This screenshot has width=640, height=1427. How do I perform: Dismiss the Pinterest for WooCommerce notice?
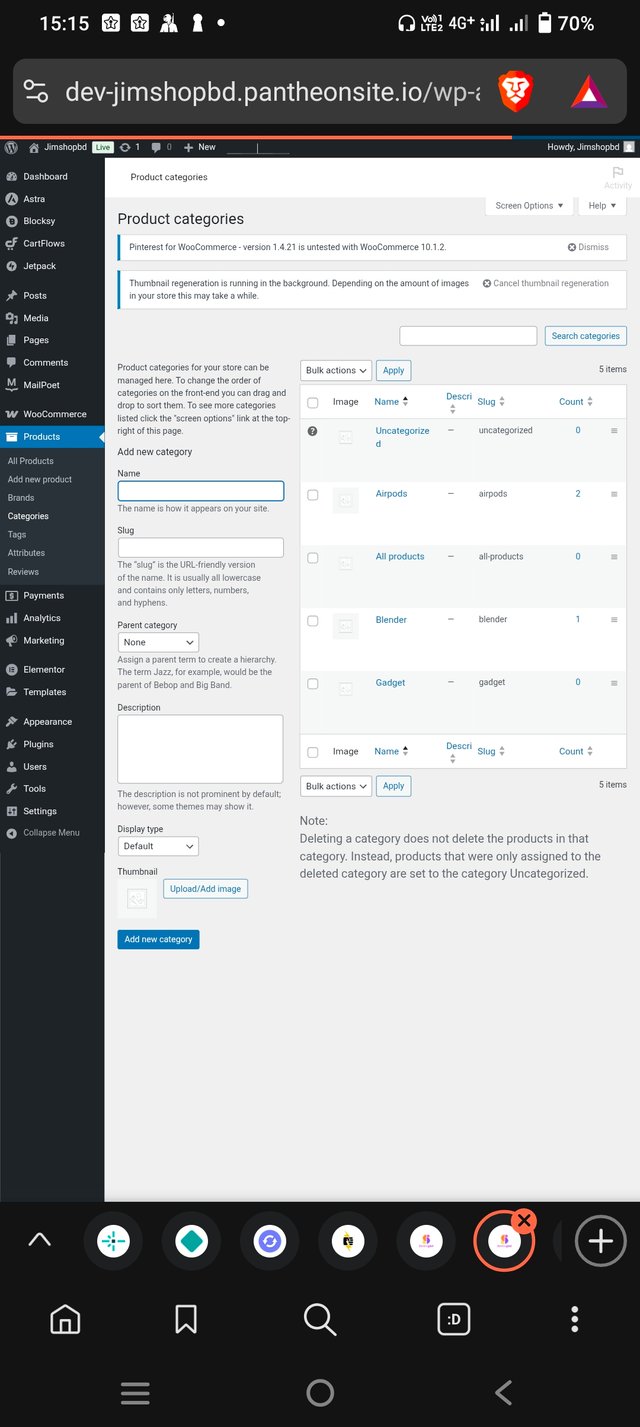pos(588,247)
